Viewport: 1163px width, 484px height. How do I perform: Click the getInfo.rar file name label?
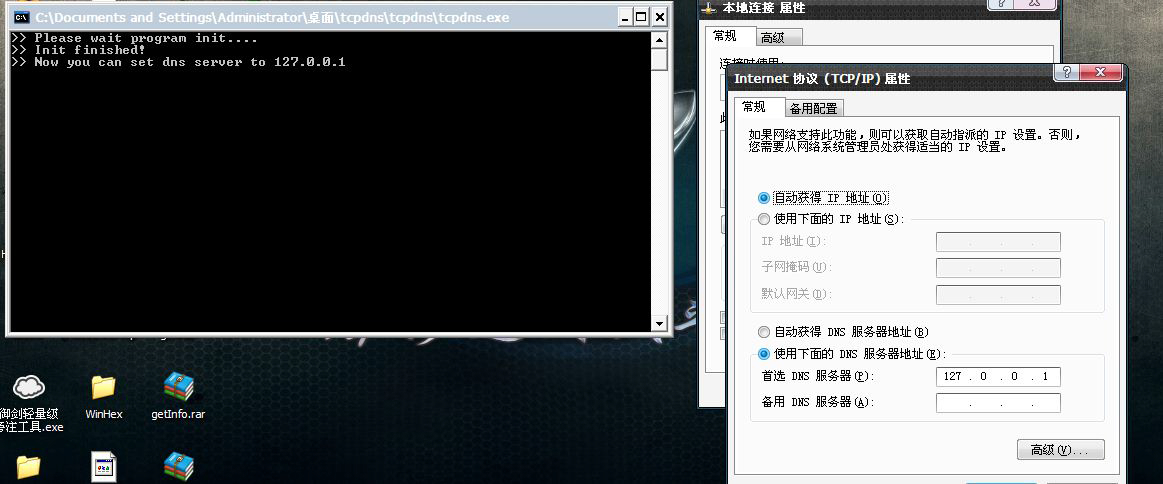pyautogui.click(x=178, y=414)
